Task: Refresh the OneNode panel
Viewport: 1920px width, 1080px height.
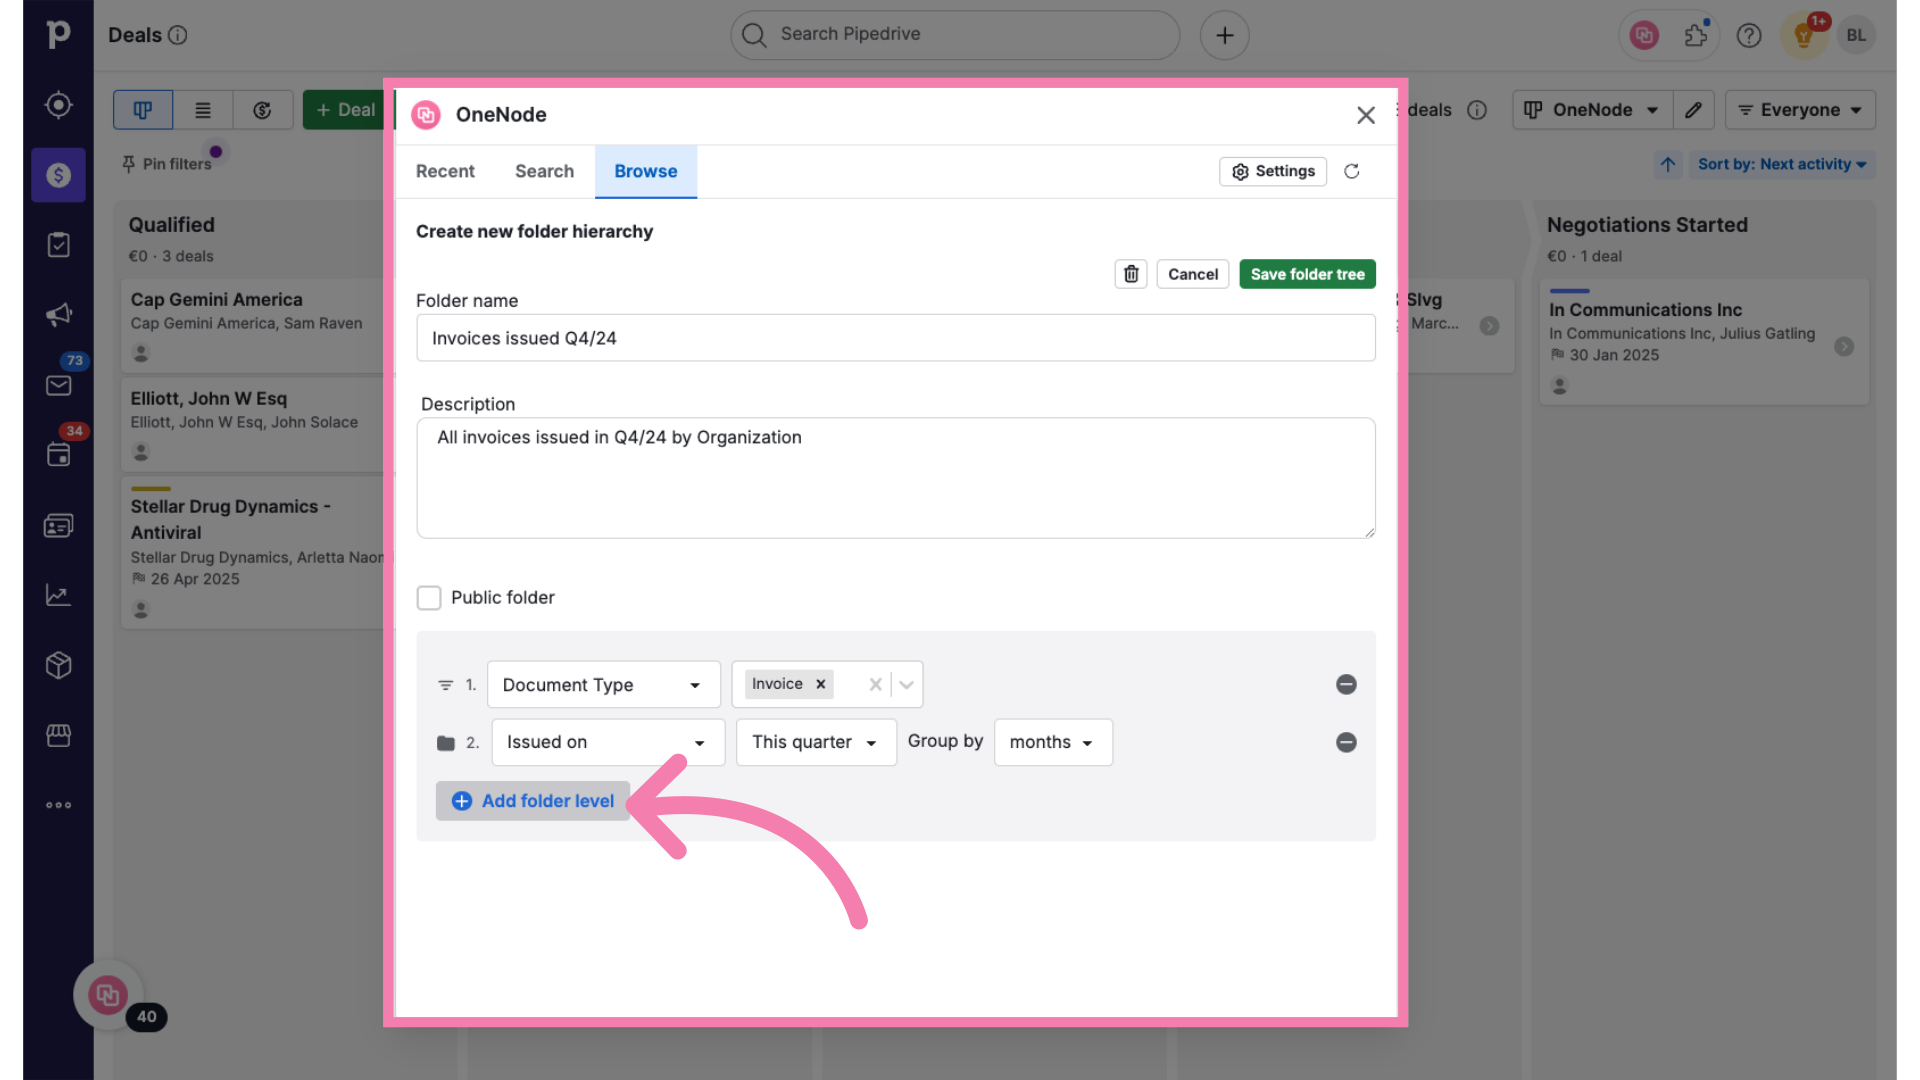Action: tap(1352, 172)
